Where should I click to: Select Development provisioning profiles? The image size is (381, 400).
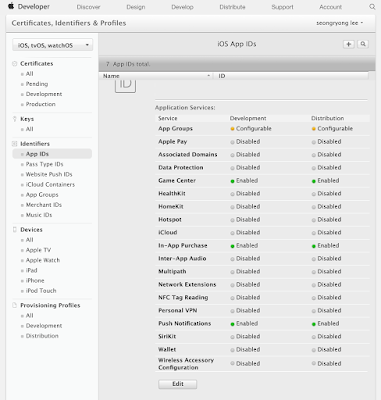pos(44,326)
